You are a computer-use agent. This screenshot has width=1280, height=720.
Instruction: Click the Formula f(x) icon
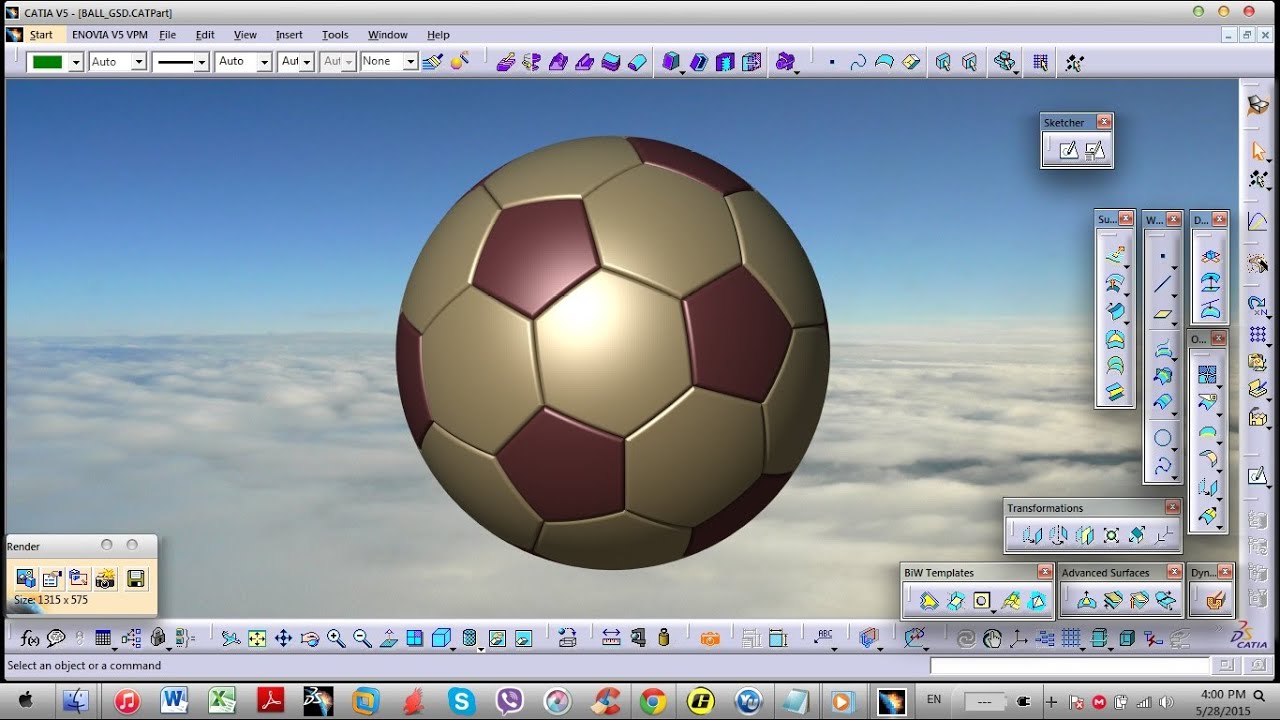click(30, 638)
